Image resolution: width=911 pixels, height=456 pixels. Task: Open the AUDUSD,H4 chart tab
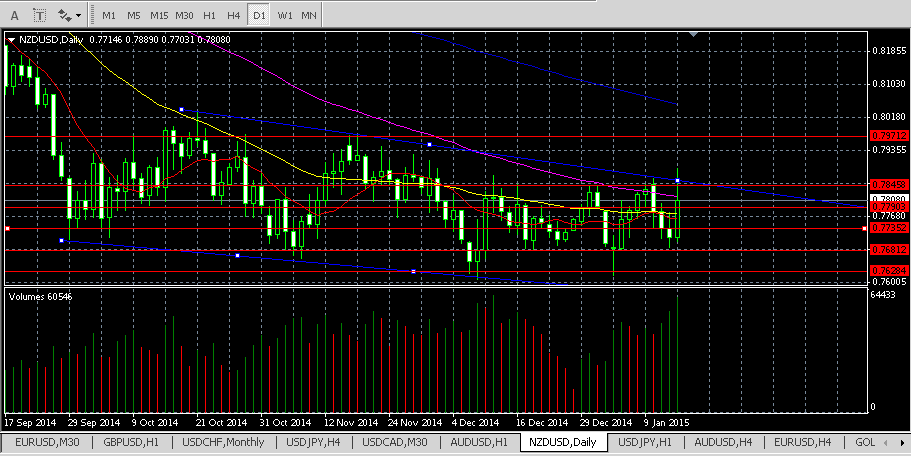pyautogui.click(x=723, y=442)
